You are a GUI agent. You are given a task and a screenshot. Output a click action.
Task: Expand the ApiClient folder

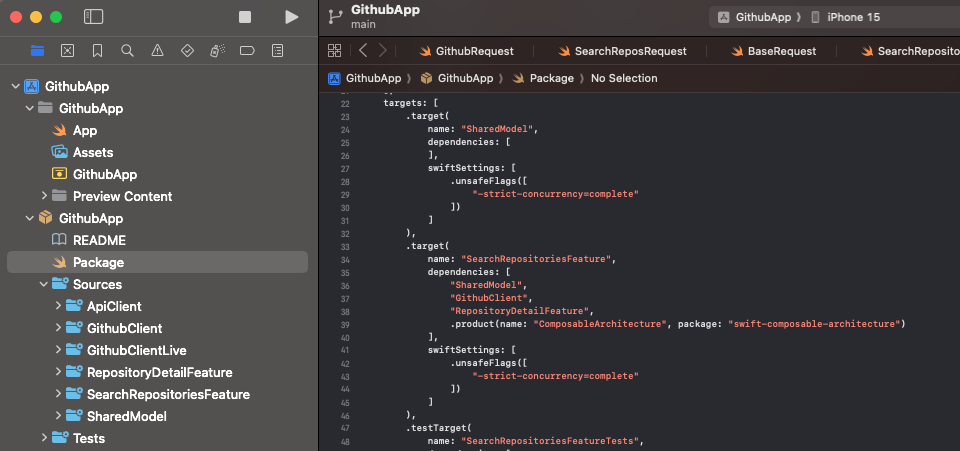click(x=58, y=306)
